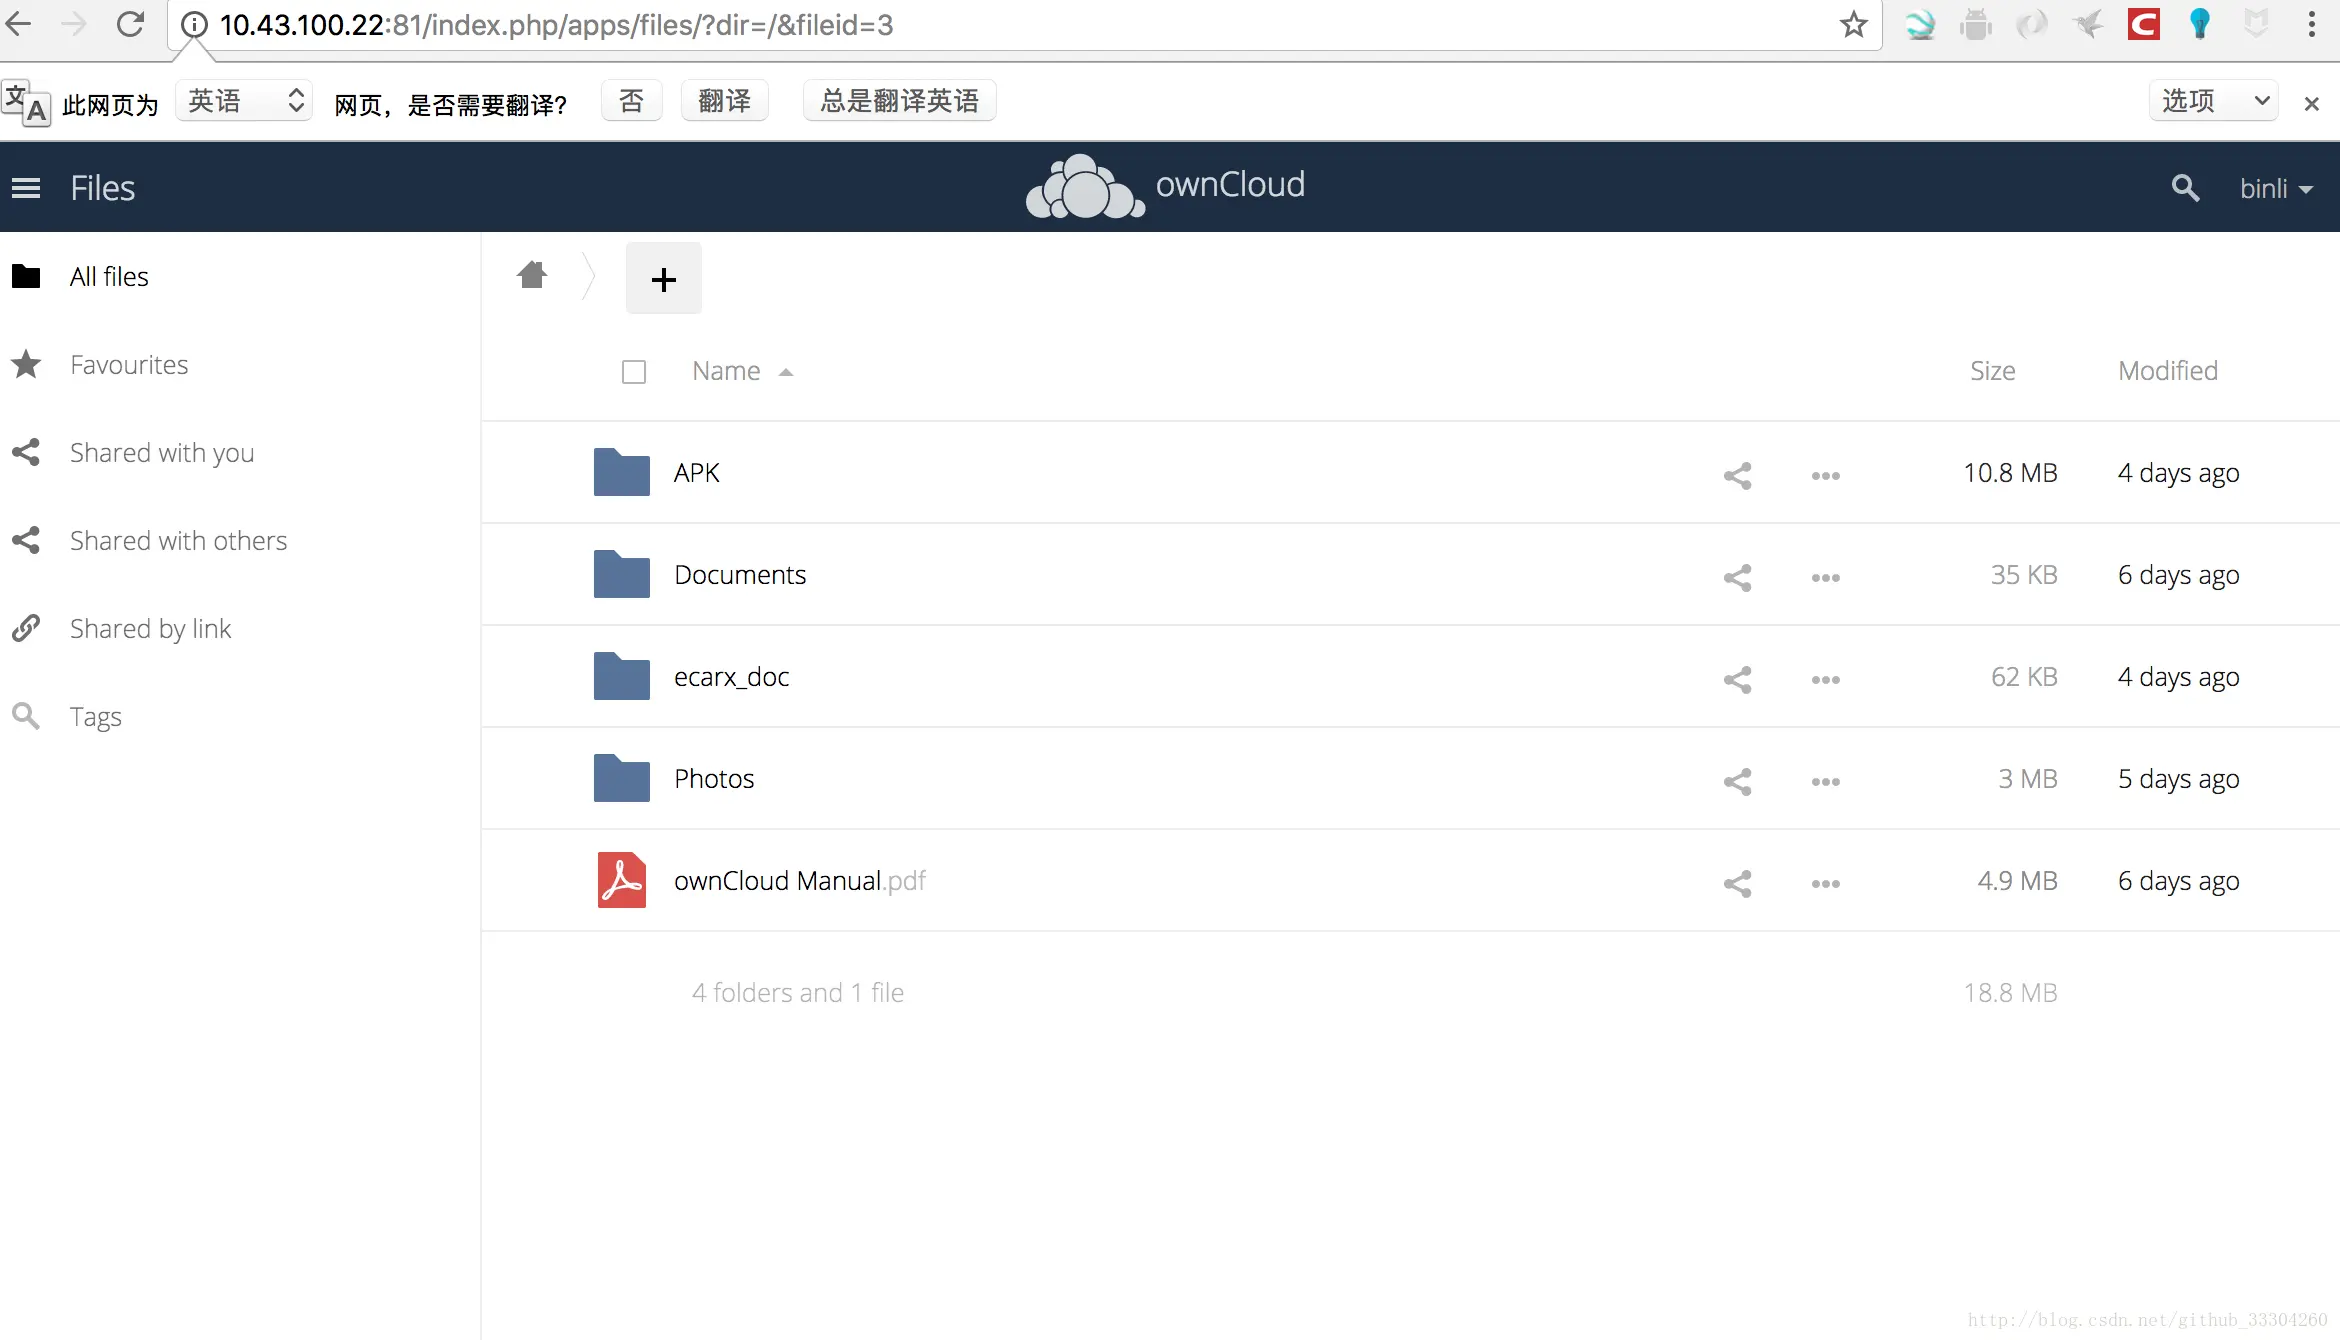
Task: Open more actions for Photos folder
Action: [1825, 781]
